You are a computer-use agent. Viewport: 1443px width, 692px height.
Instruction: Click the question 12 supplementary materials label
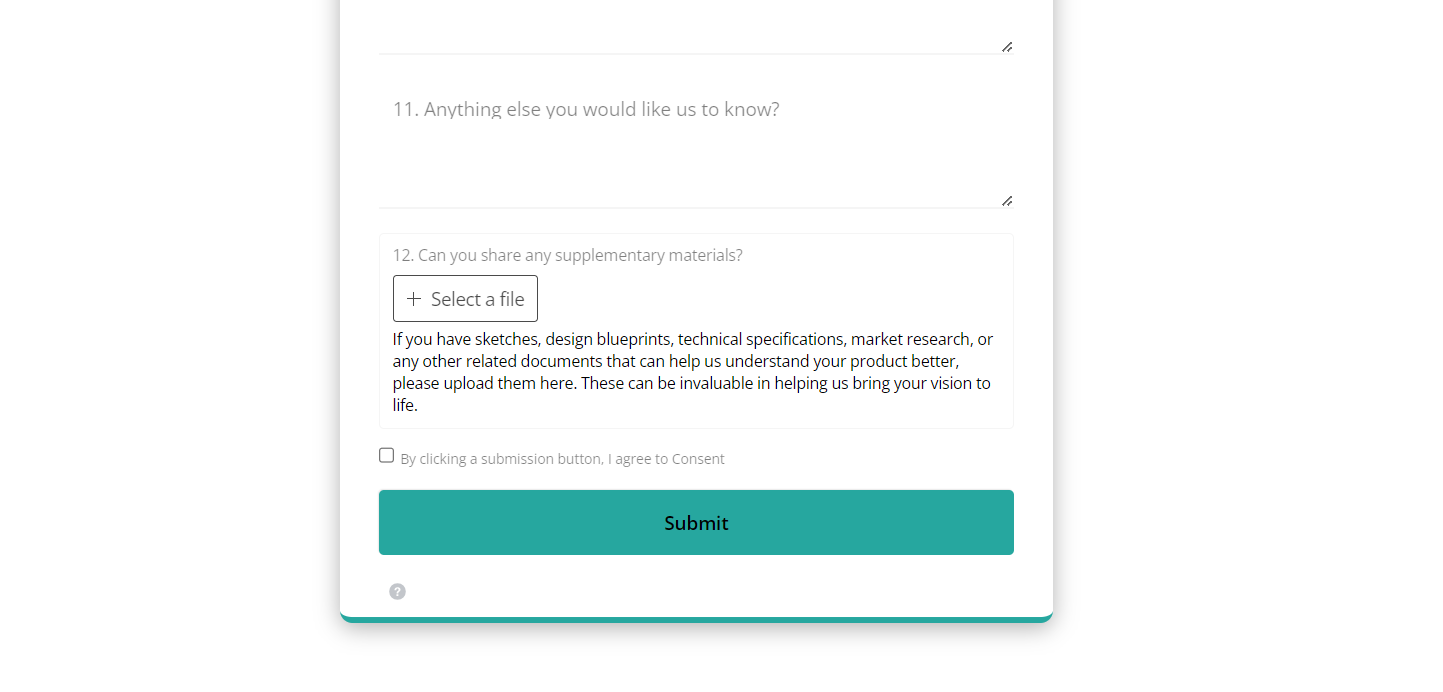tap(567, 255)
